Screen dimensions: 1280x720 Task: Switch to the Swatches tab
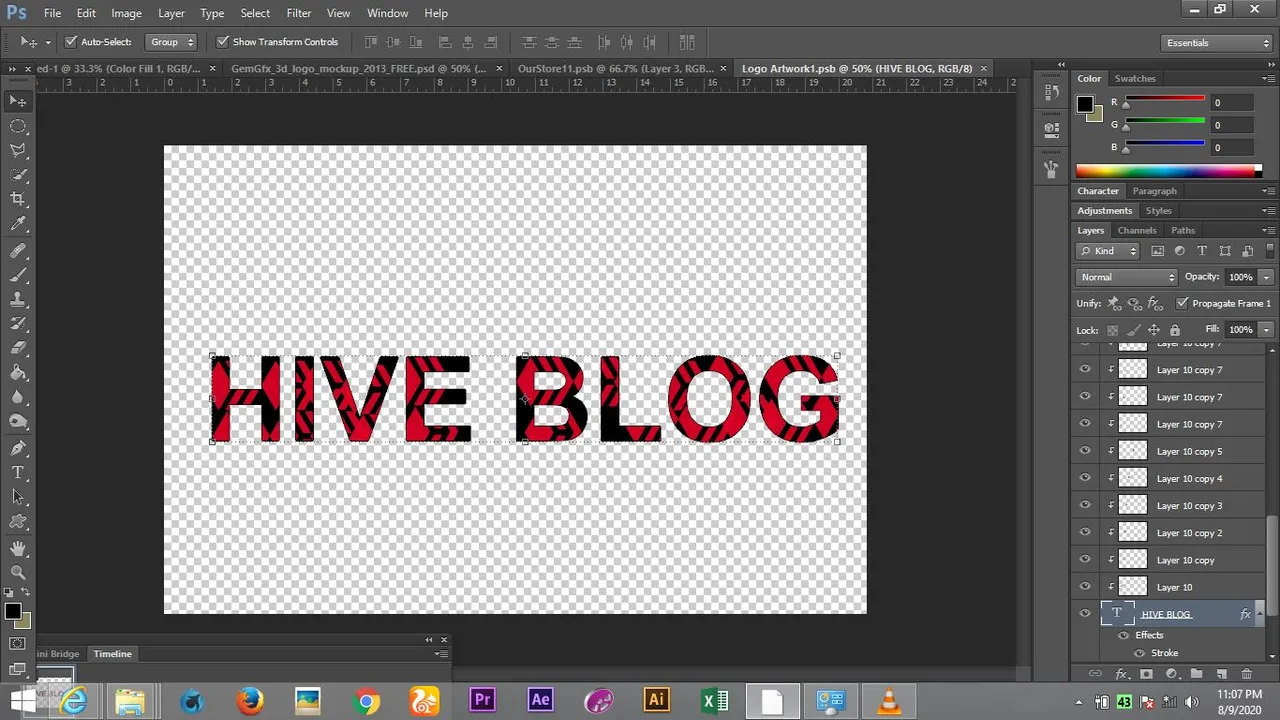pos(1135,78)
